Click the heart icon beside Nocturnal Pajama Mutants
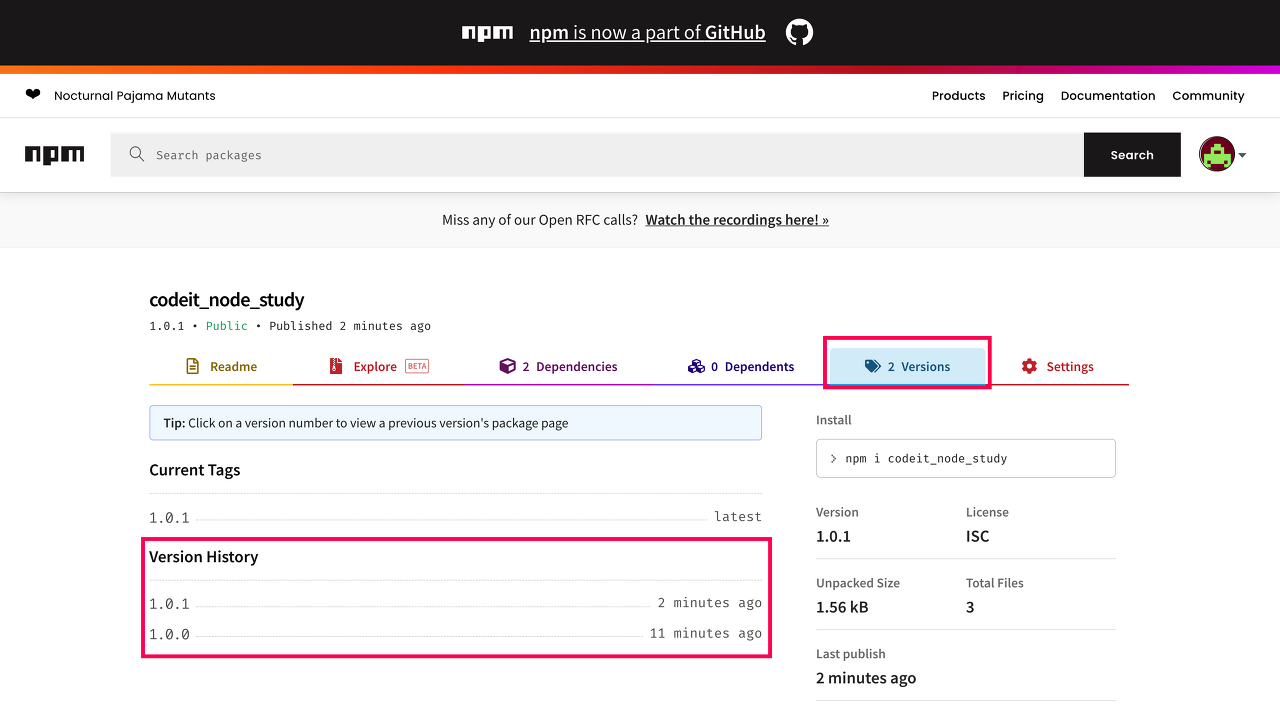Viewport: 1280px width, 707px height. point(33,95)
